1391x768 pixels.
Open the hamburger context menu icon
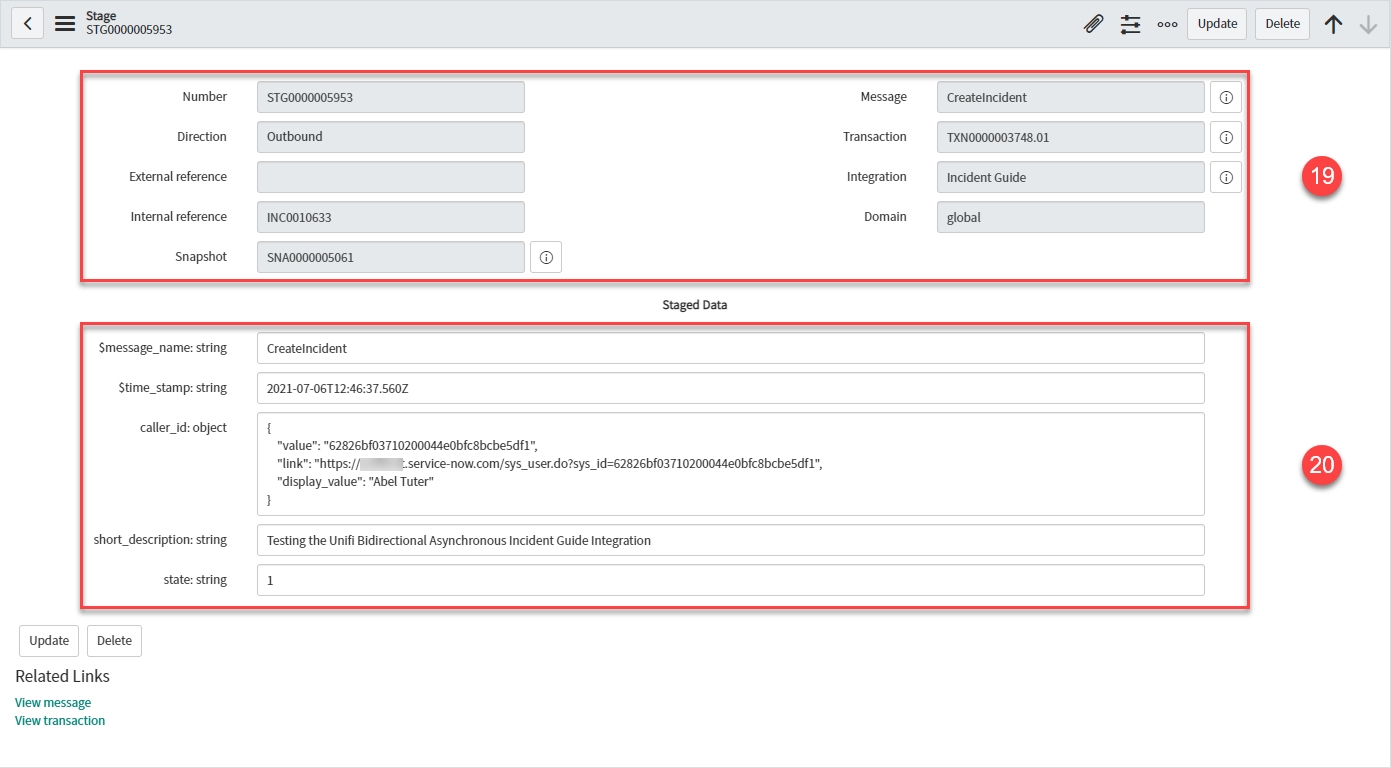point(65,24)
